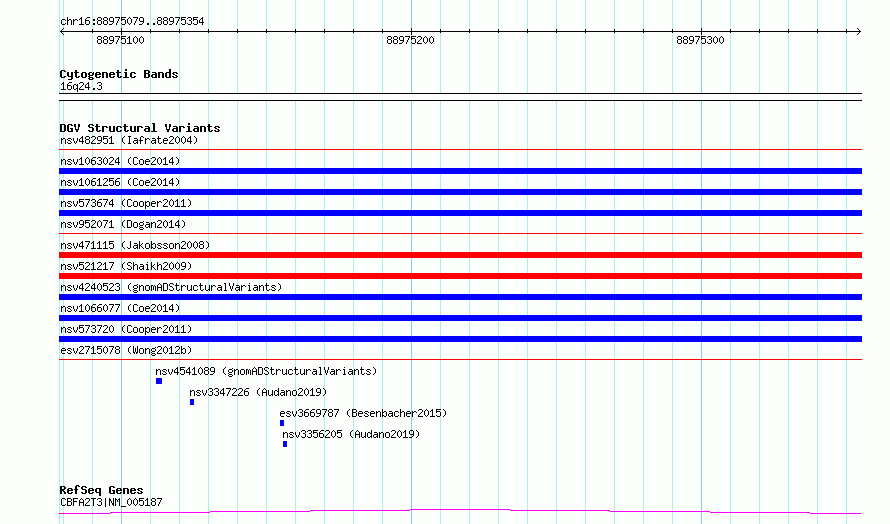Click nsv573674 (Cooper2011) label
Image resolution: width=890 pixels, height=524 pixels.
point(126,203)
